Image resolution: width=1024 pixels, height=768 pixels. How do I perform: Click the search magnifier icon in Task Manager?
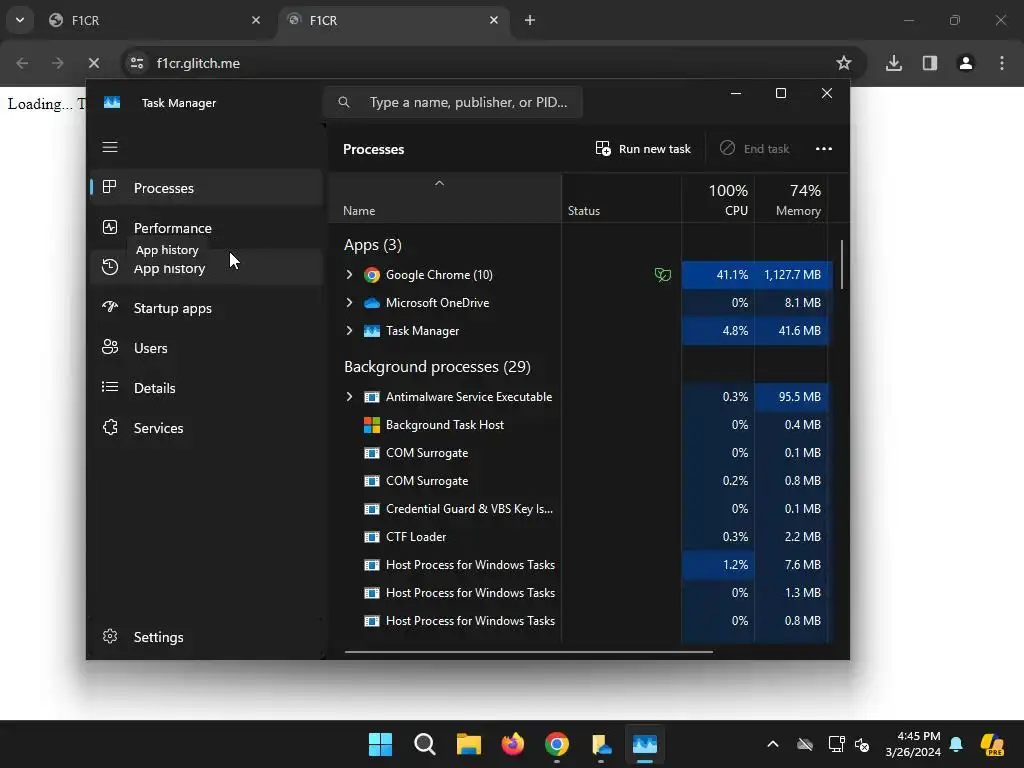344,103
